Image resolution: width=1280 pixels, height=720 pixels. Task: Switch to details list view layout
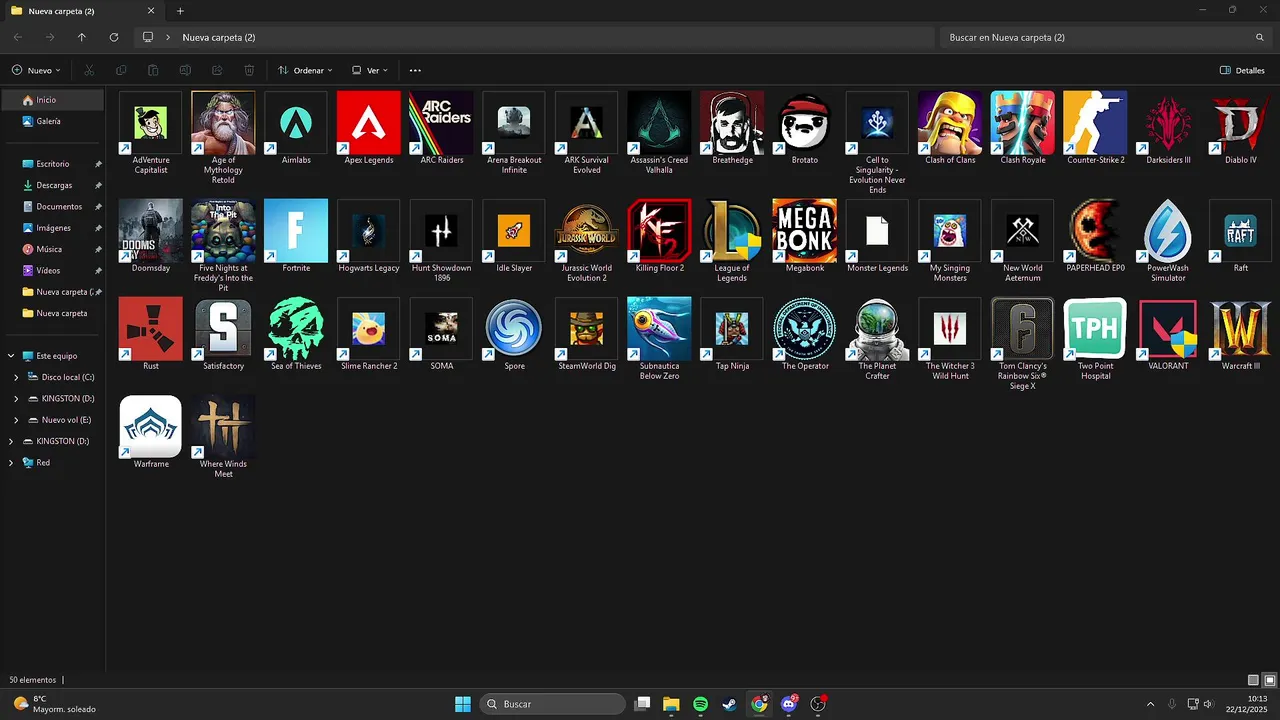coord(1253,680)
